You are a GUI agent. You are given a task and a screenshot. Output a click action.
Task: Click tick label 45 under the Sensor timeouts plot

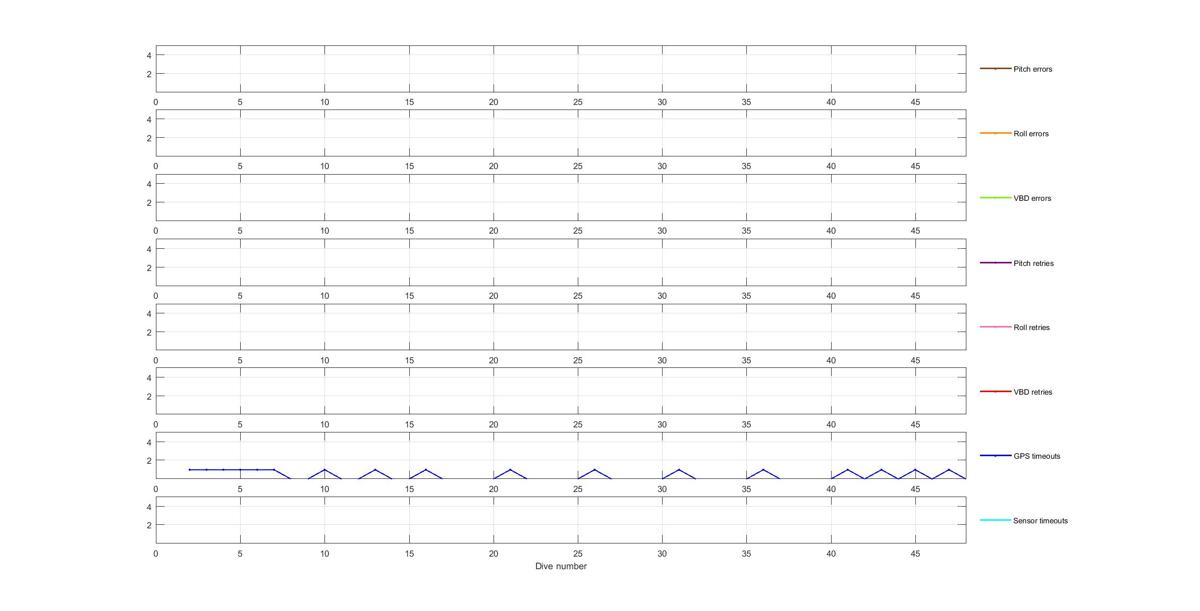point(915,553)
